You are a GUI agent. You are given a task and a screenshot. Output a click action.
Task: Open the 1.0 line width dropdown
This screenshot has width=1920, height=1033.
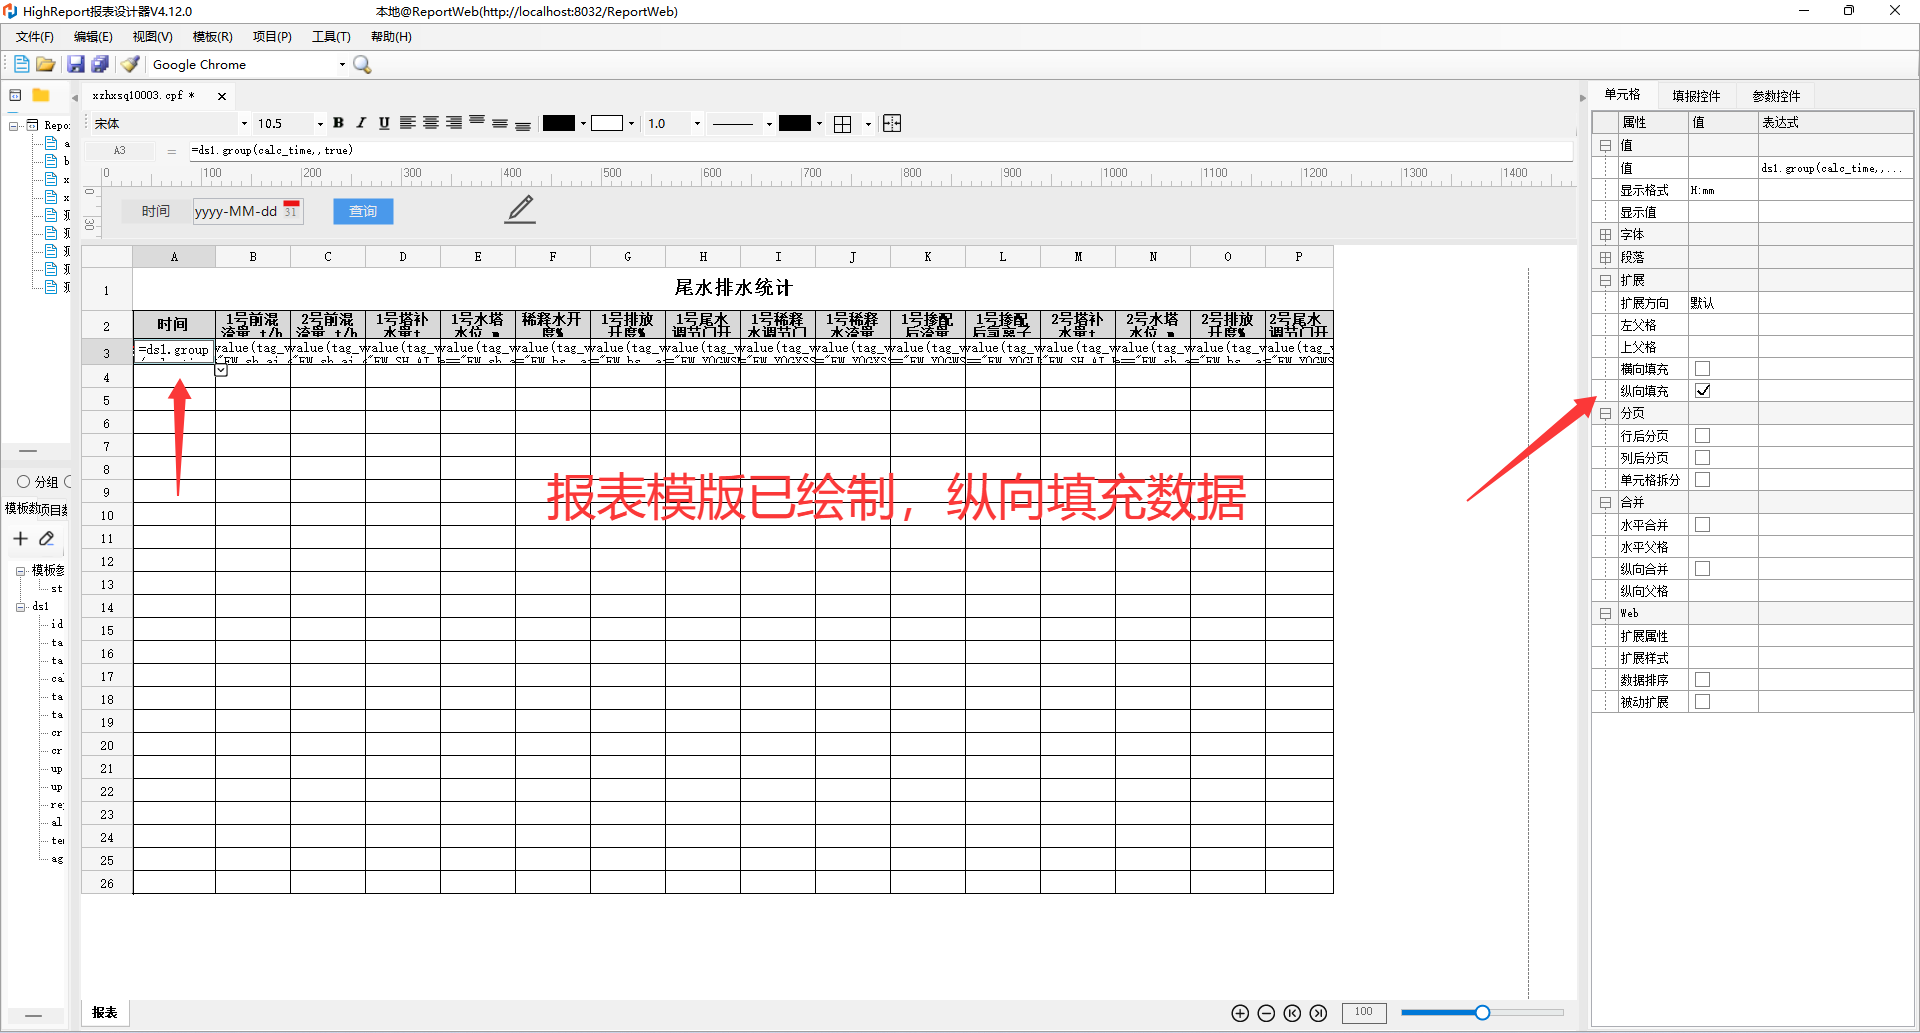[697, 123]
